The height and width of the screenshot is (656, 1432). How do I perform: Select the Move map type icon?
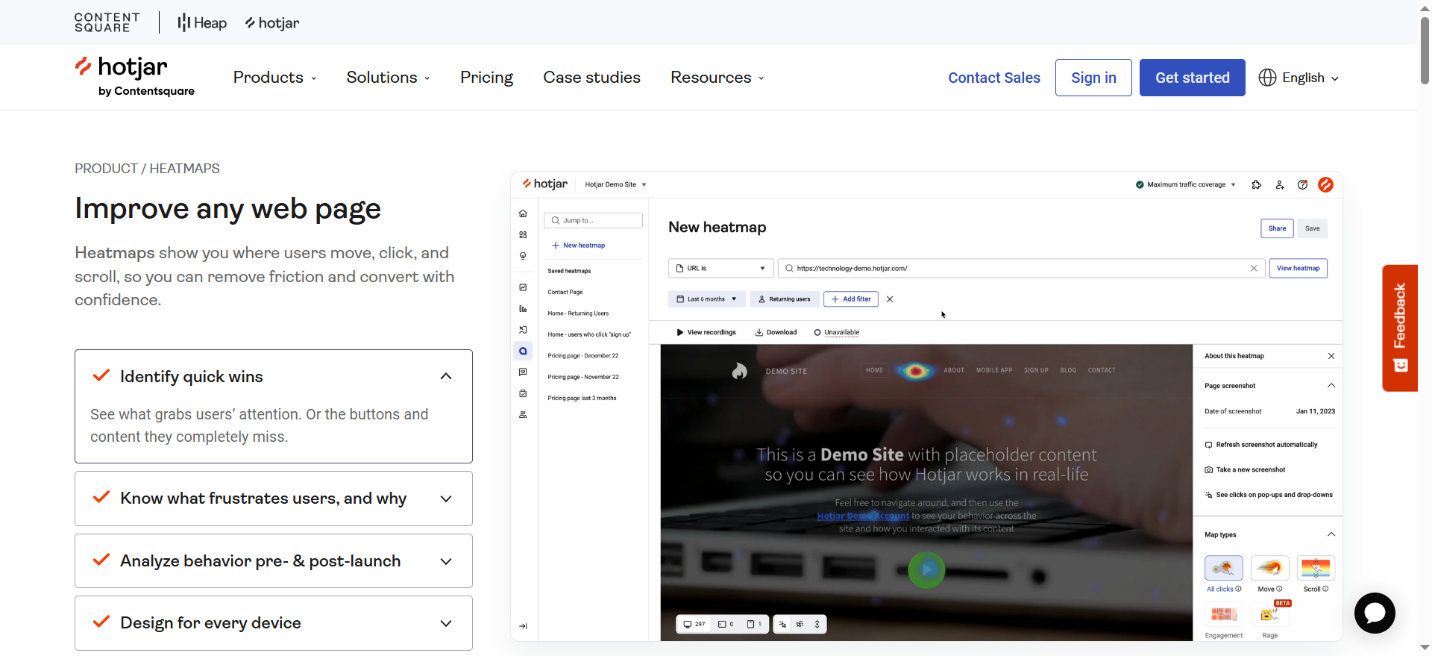[1269, 568]
